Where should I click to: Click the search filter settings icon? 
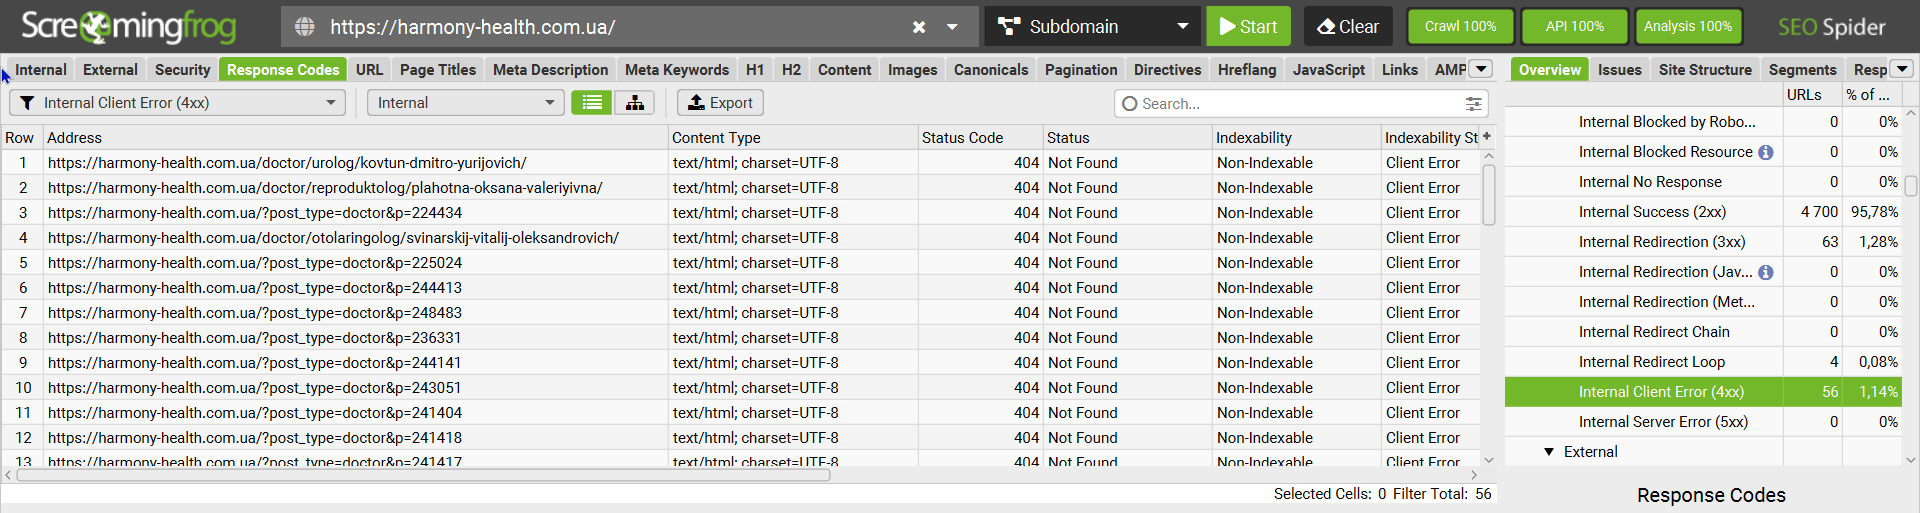point(1473,104)
